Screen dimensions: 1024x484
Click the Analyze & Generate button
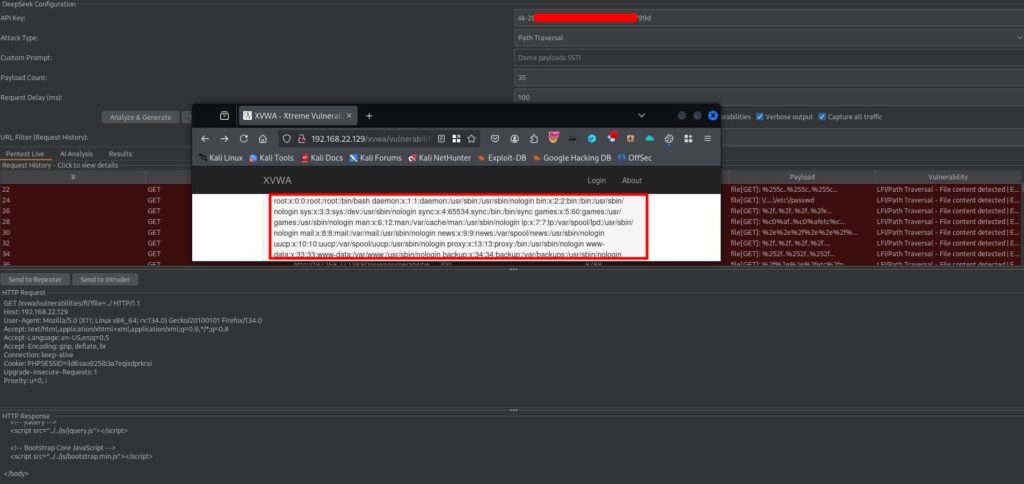click(140, 118)
